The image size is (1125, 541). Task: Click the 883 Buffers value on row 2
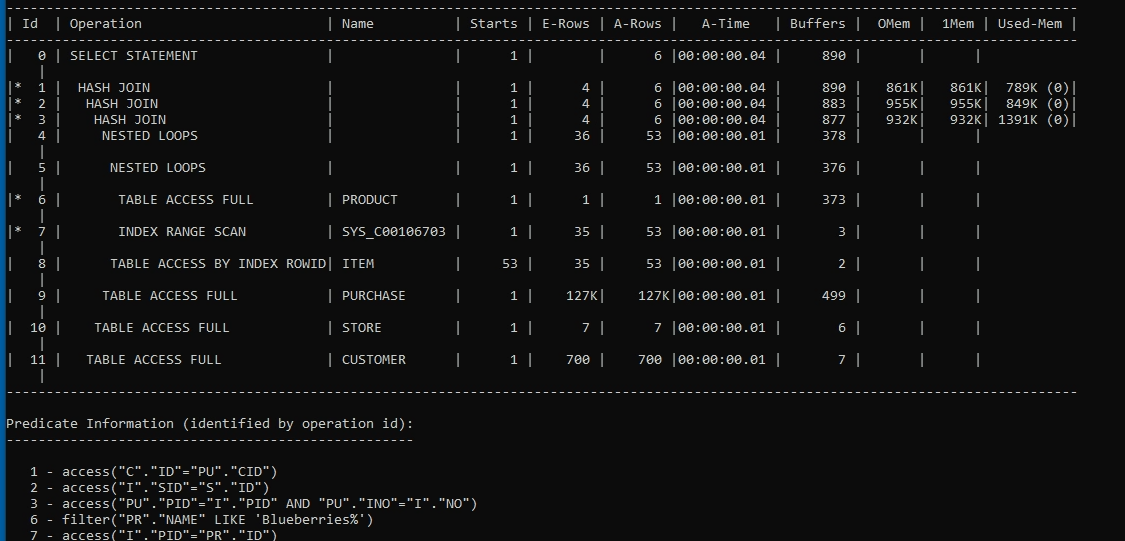pyautogui.click(x=834, y=103)
